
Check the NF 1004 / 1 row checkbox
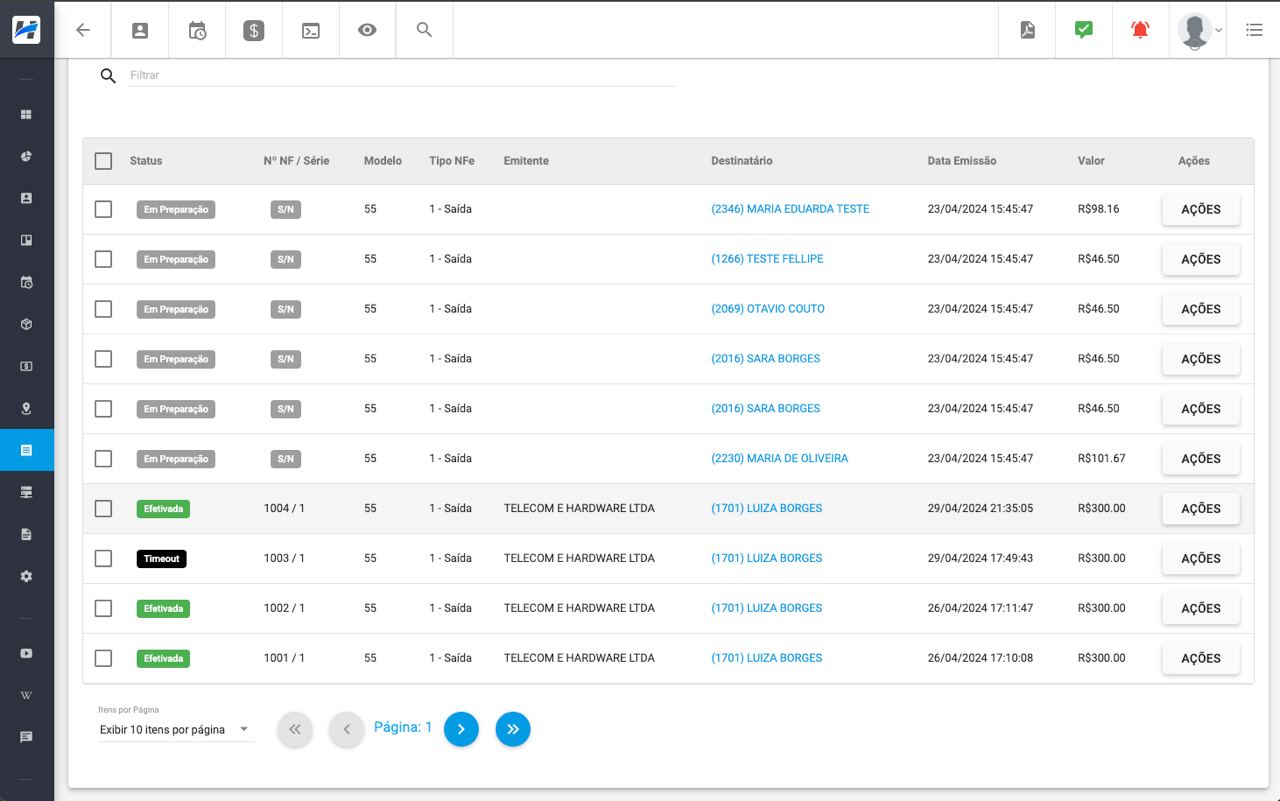(x=103, y=509)
